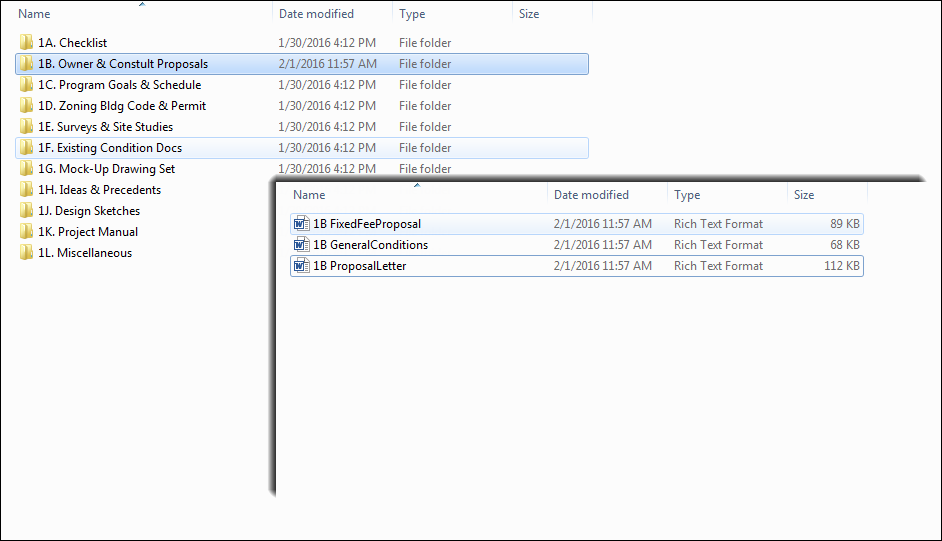Select '1L. Miscellaneous' folder name
The image size is (942, 541).
pos(85,253)
